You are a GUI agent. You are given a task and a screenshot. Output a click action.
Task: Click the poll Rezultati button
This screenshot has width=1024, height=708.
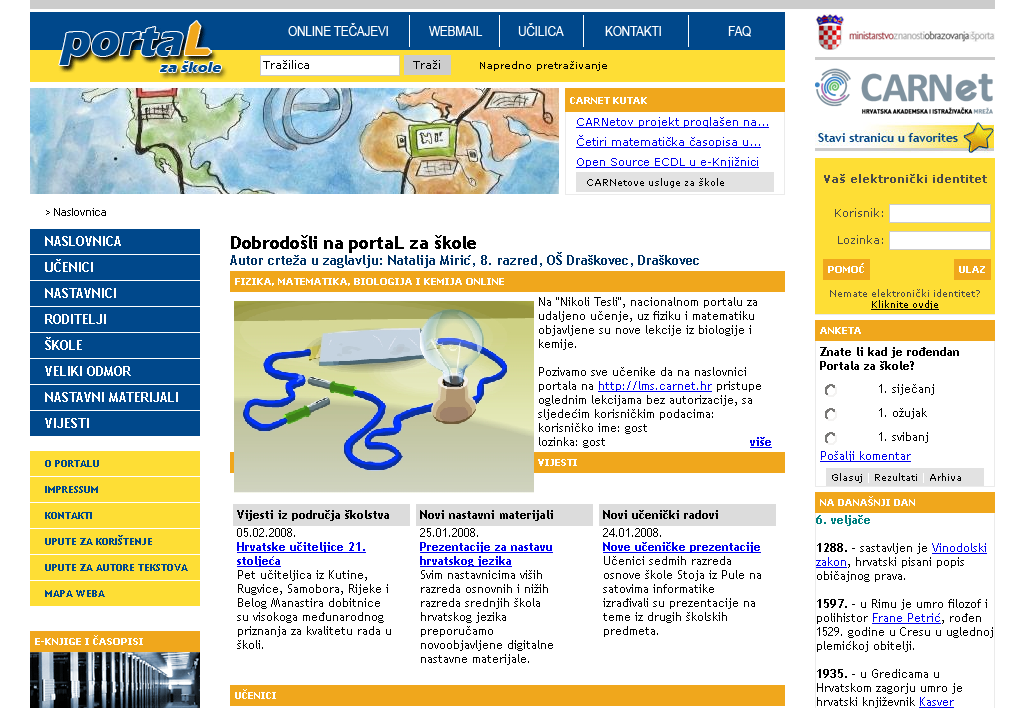[x=895, y=477]
